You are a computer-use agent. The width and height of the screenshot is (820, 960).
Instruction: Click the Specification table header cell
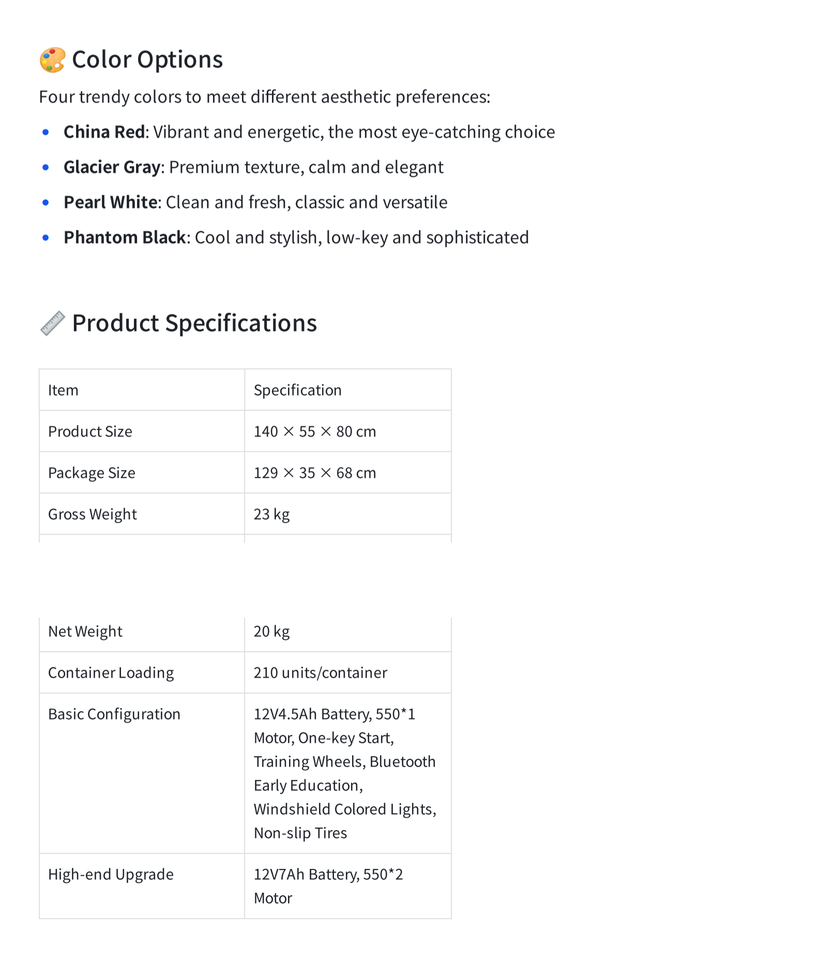point(348,390)
